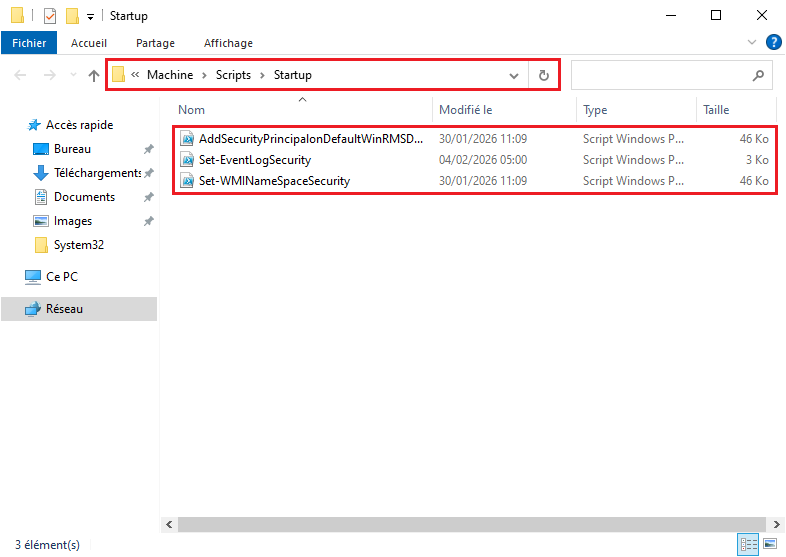The width and height of the screenshot is (786, 557).
Task: Click the search magnifier icon
Action: pos(758,75)
